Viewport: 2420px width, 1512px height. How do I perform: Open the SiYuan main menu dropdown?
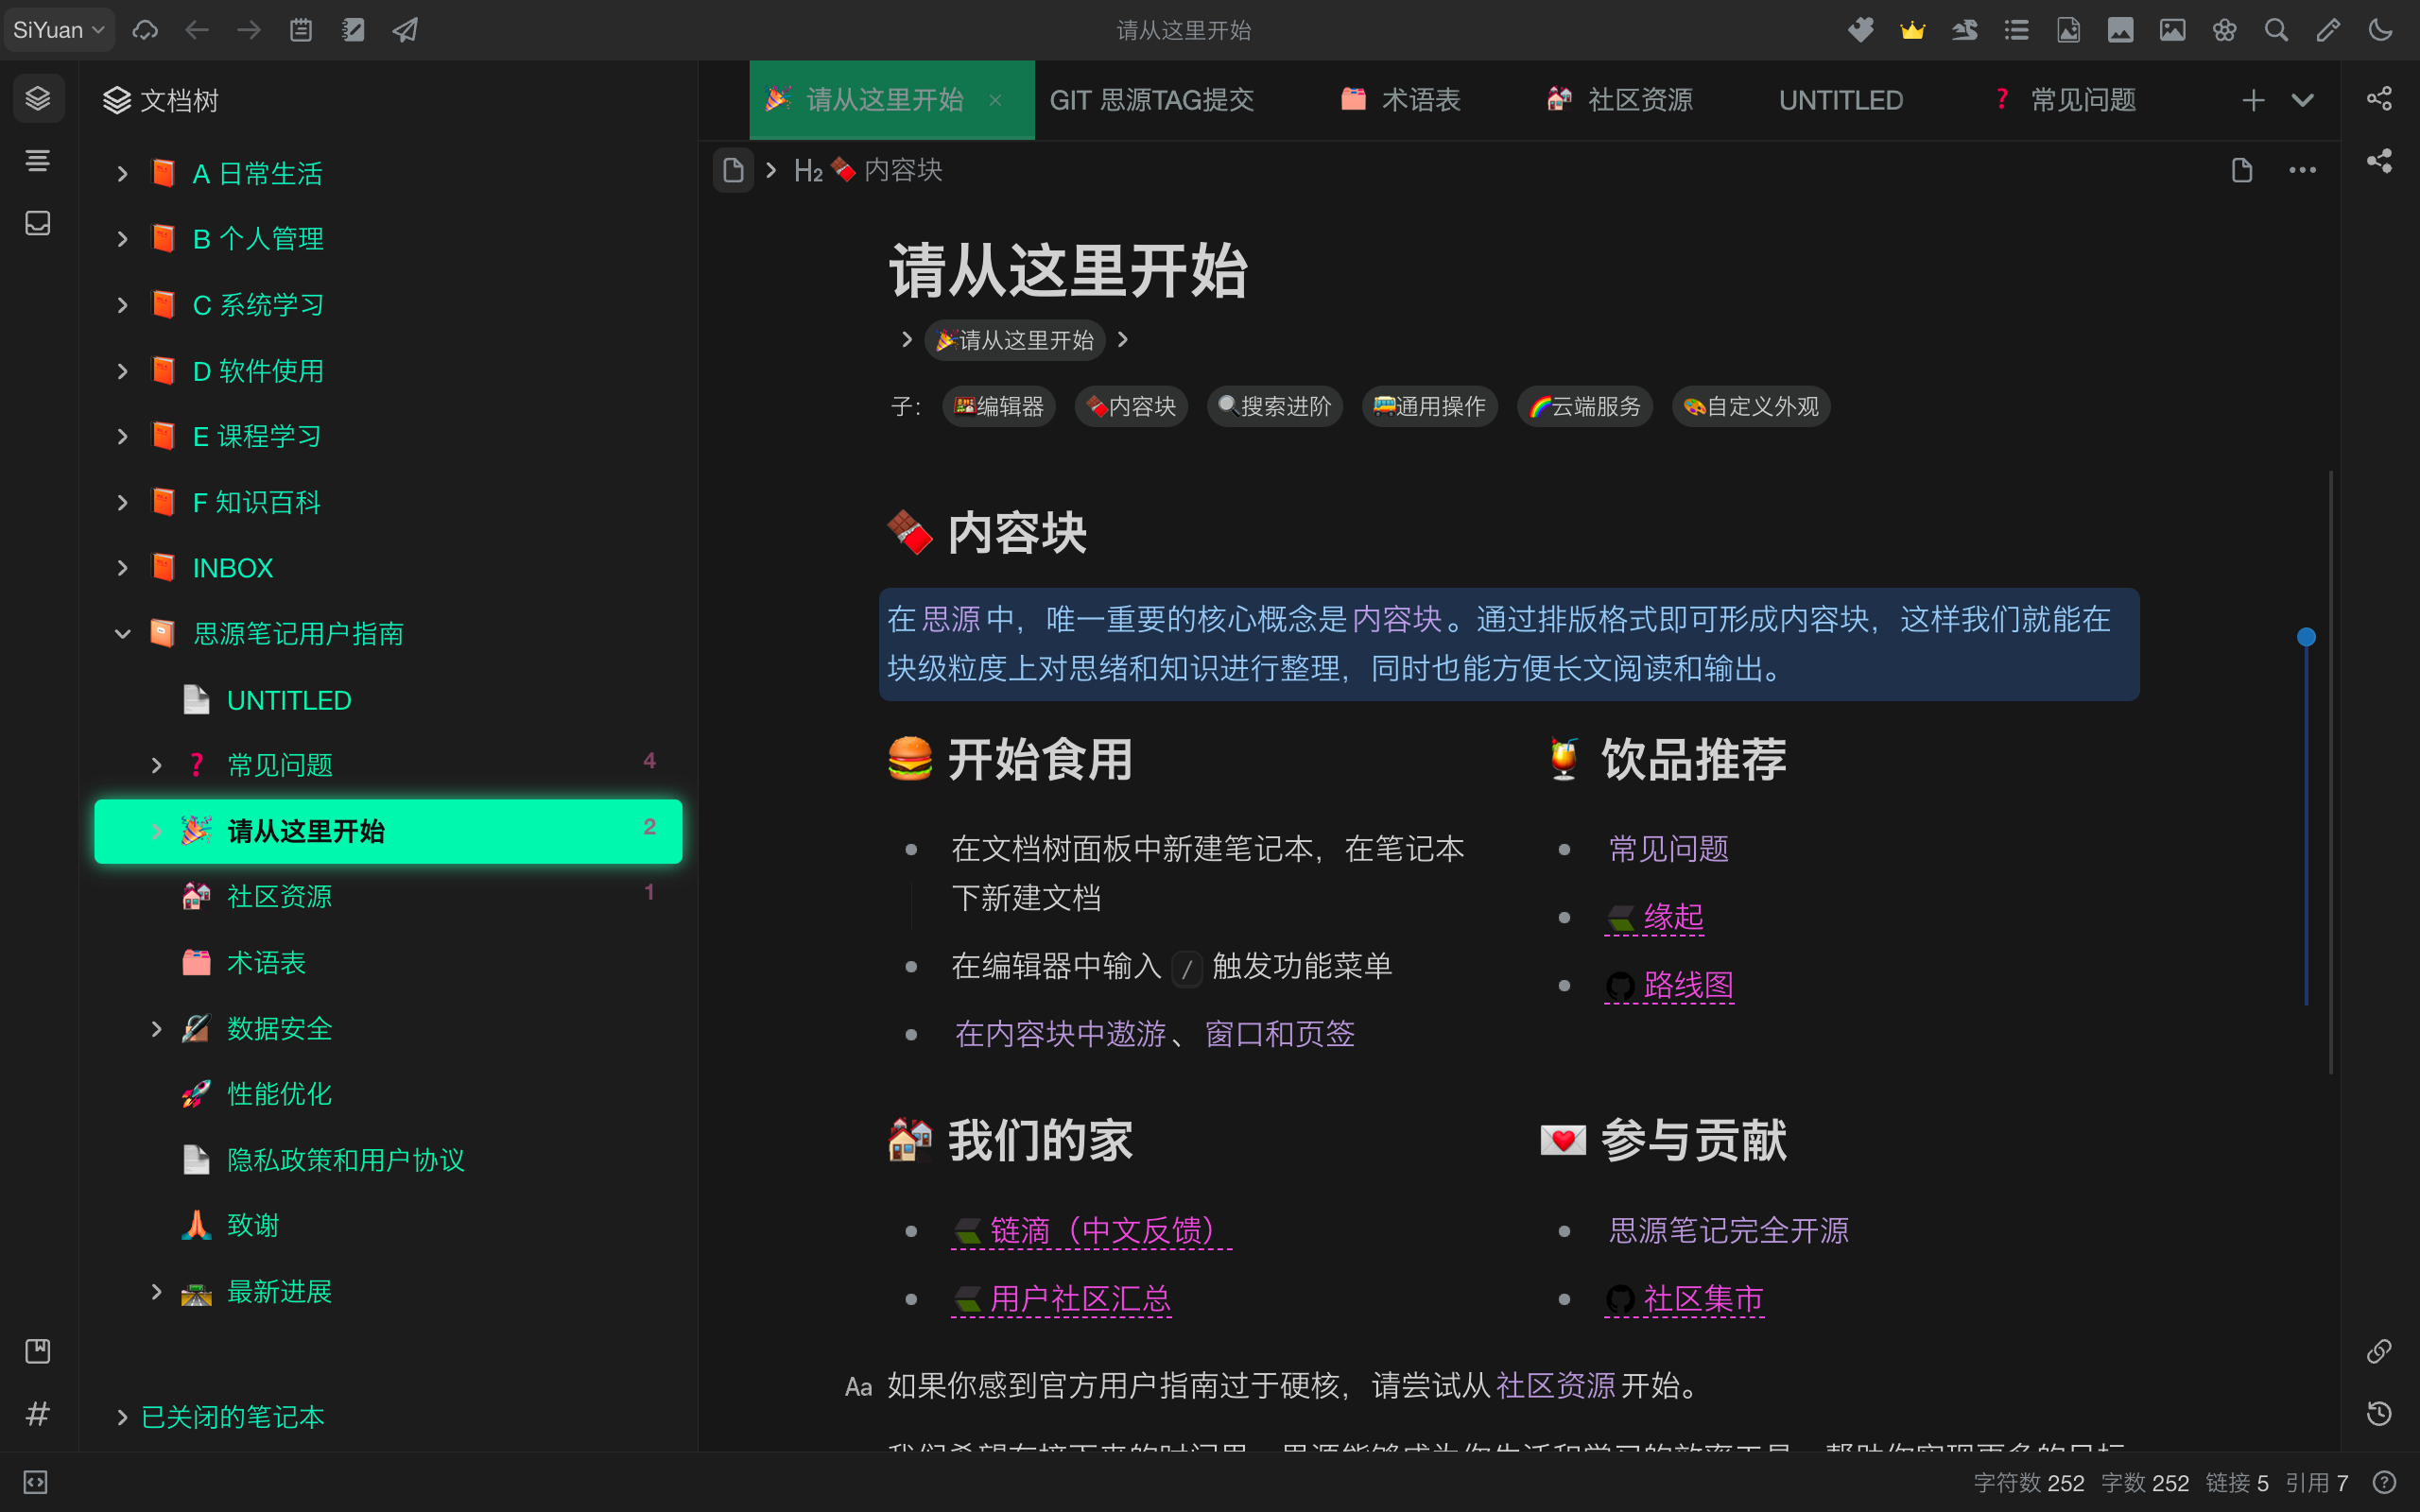(x=58, y=30)
